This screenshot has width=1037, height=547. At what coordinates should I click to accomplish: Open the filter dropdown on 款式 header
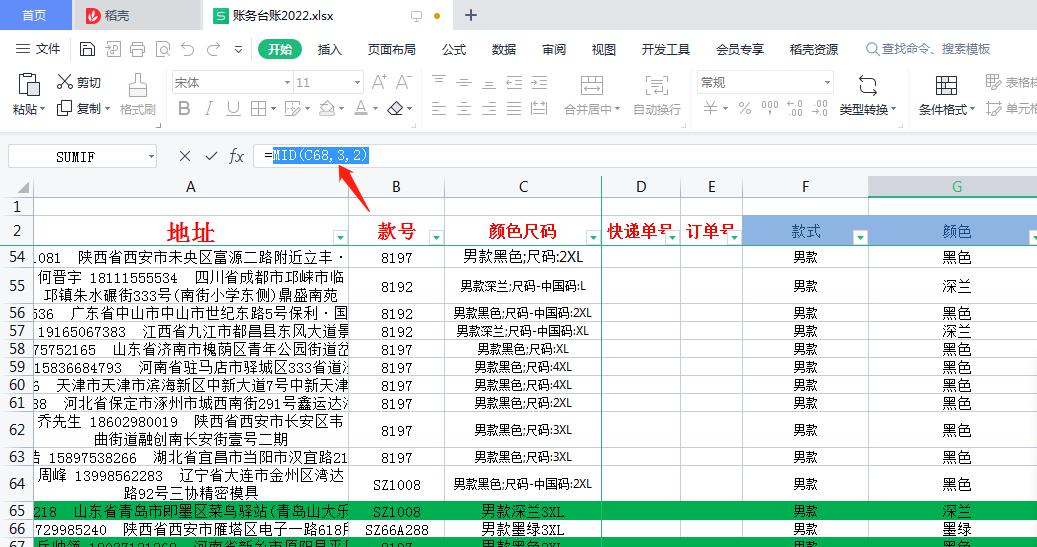tap(860, 237)
